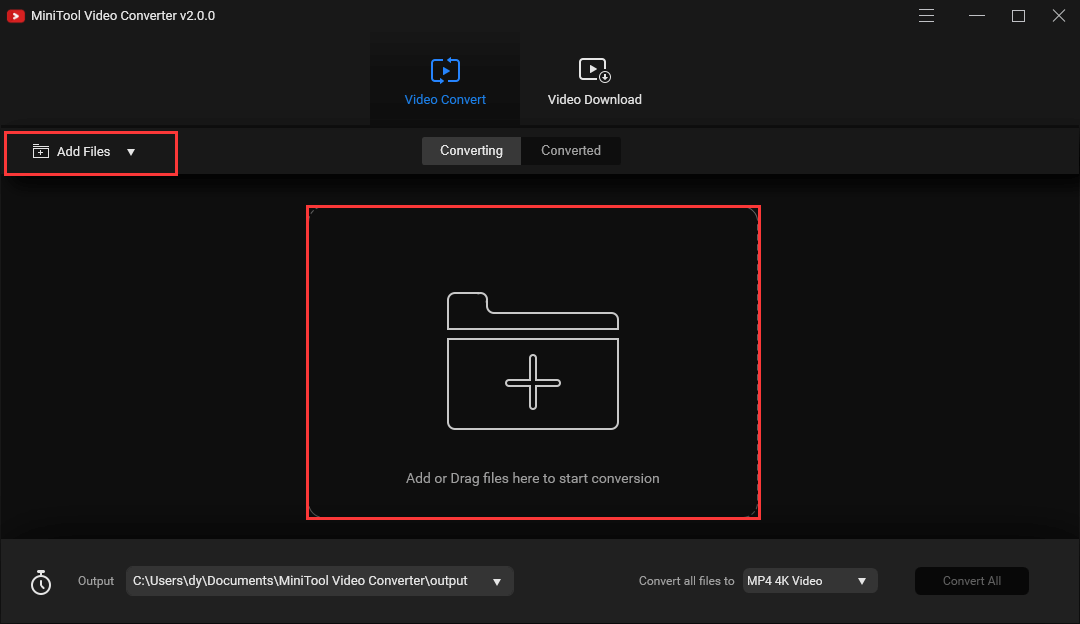Open the Video Convert tab

[445, 81]
